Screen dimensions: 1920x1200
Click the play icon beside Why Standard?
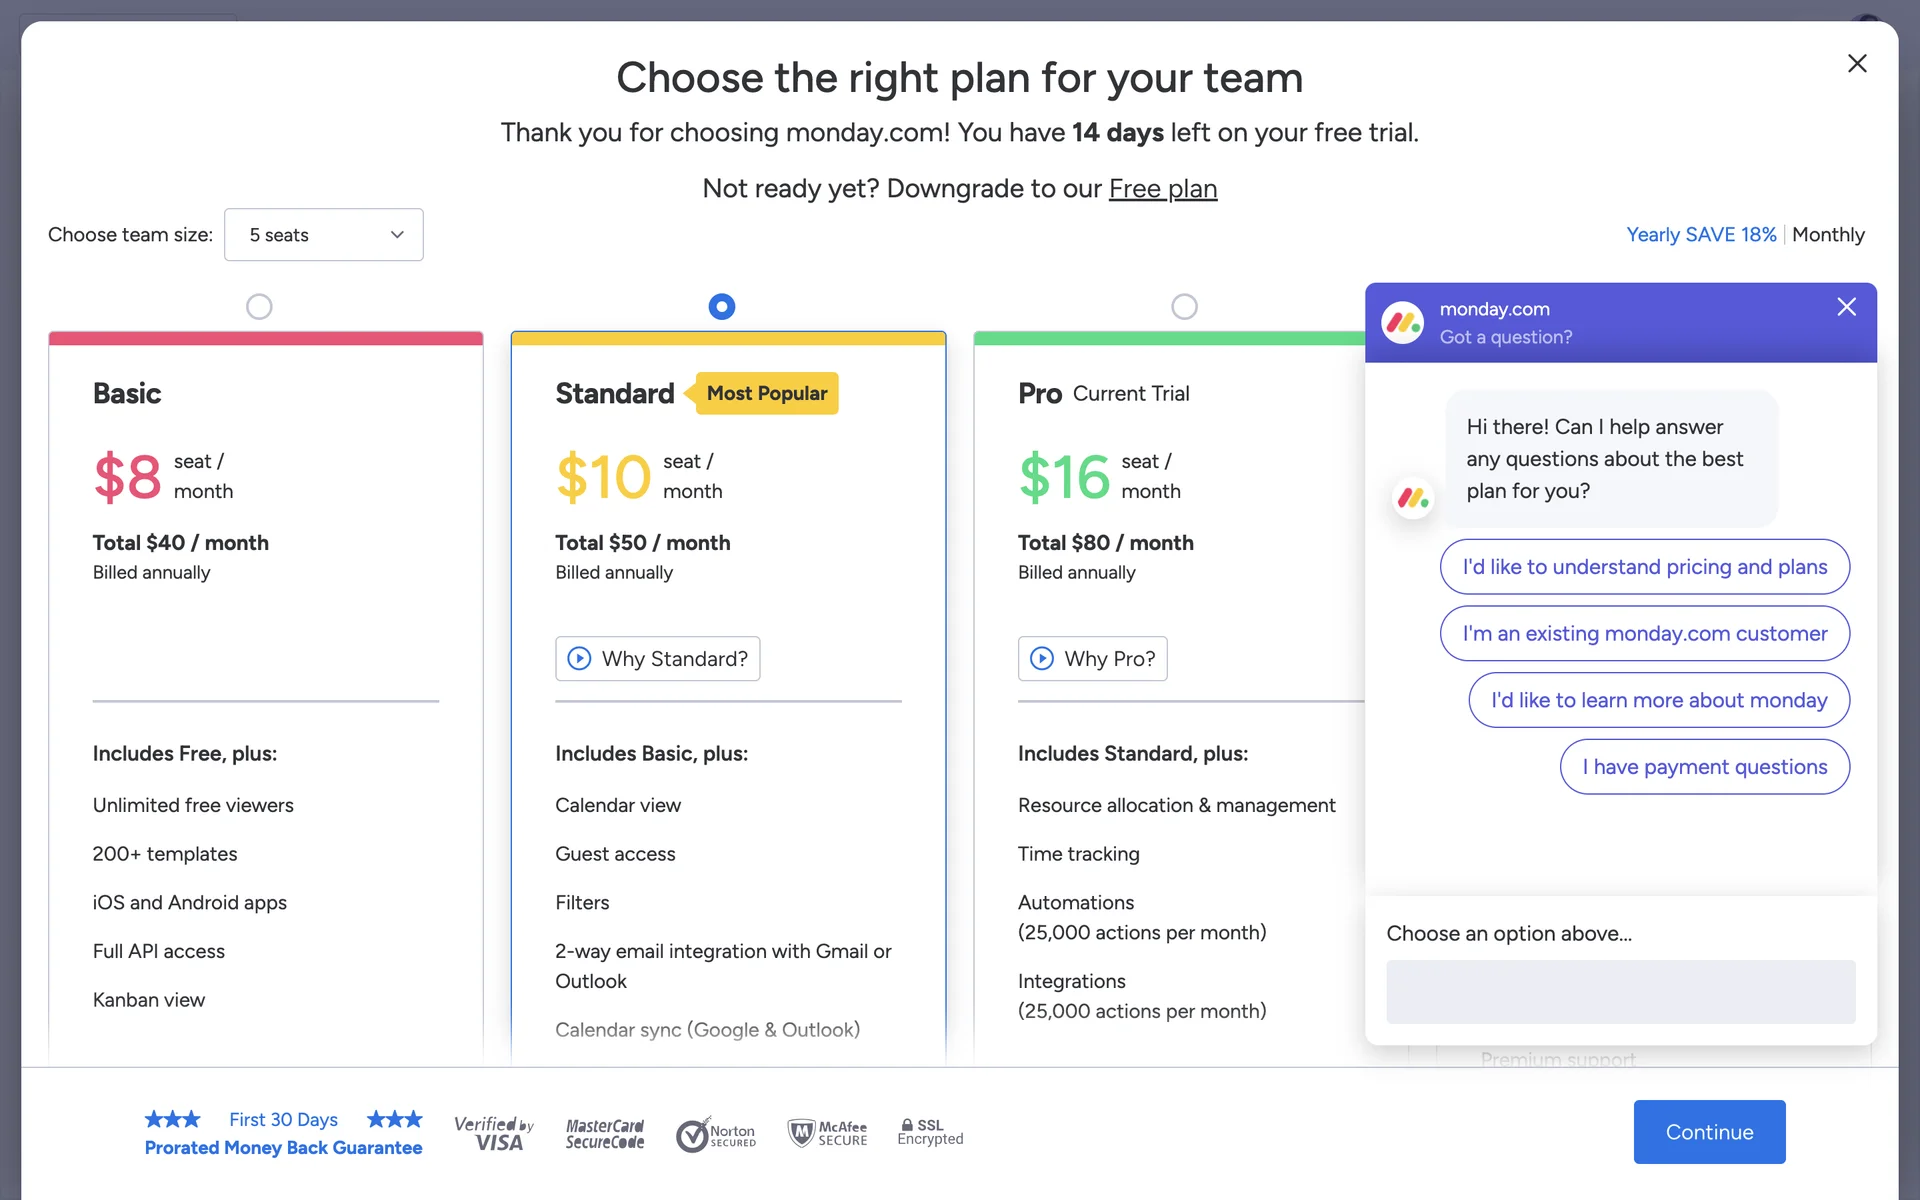pos(579,658)
